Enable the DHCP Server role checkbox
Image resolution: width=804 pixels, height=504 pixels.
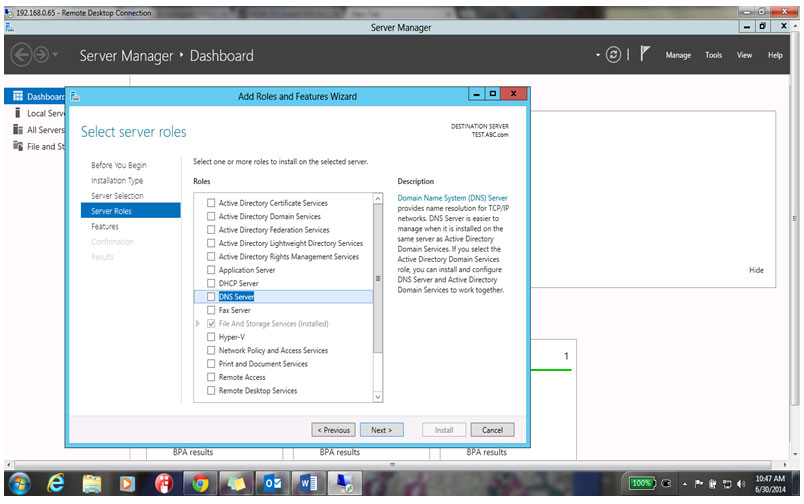(x=211, y=283)
